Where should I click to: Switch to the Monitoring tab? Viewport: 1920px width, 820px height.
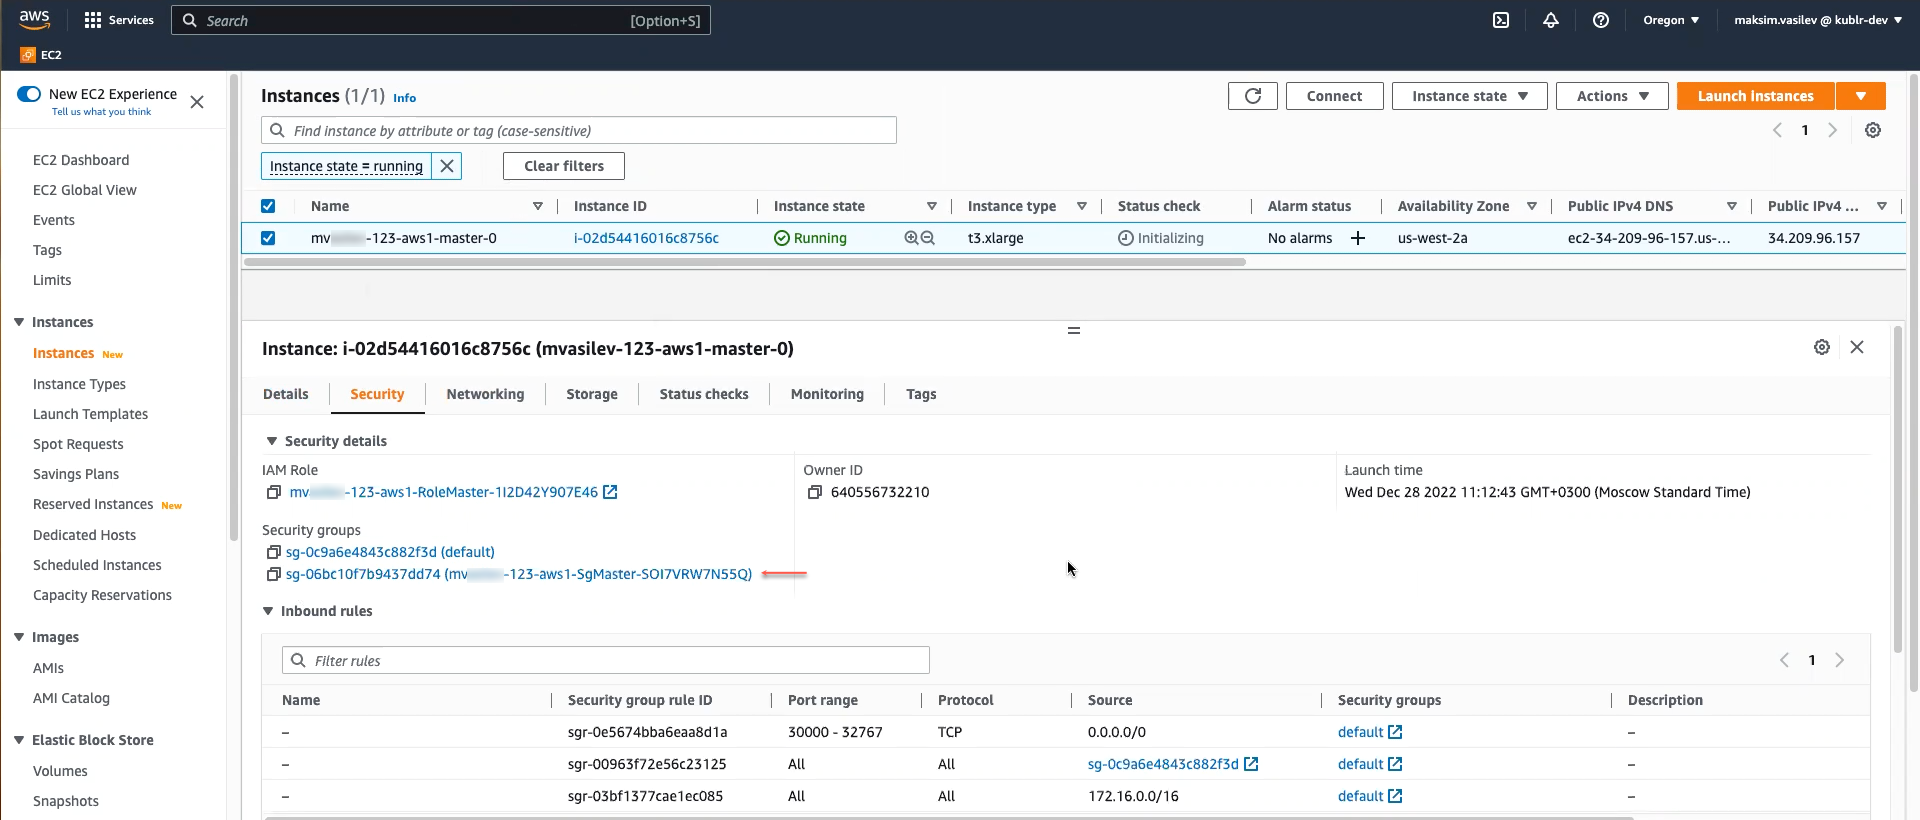click(827, 394)
